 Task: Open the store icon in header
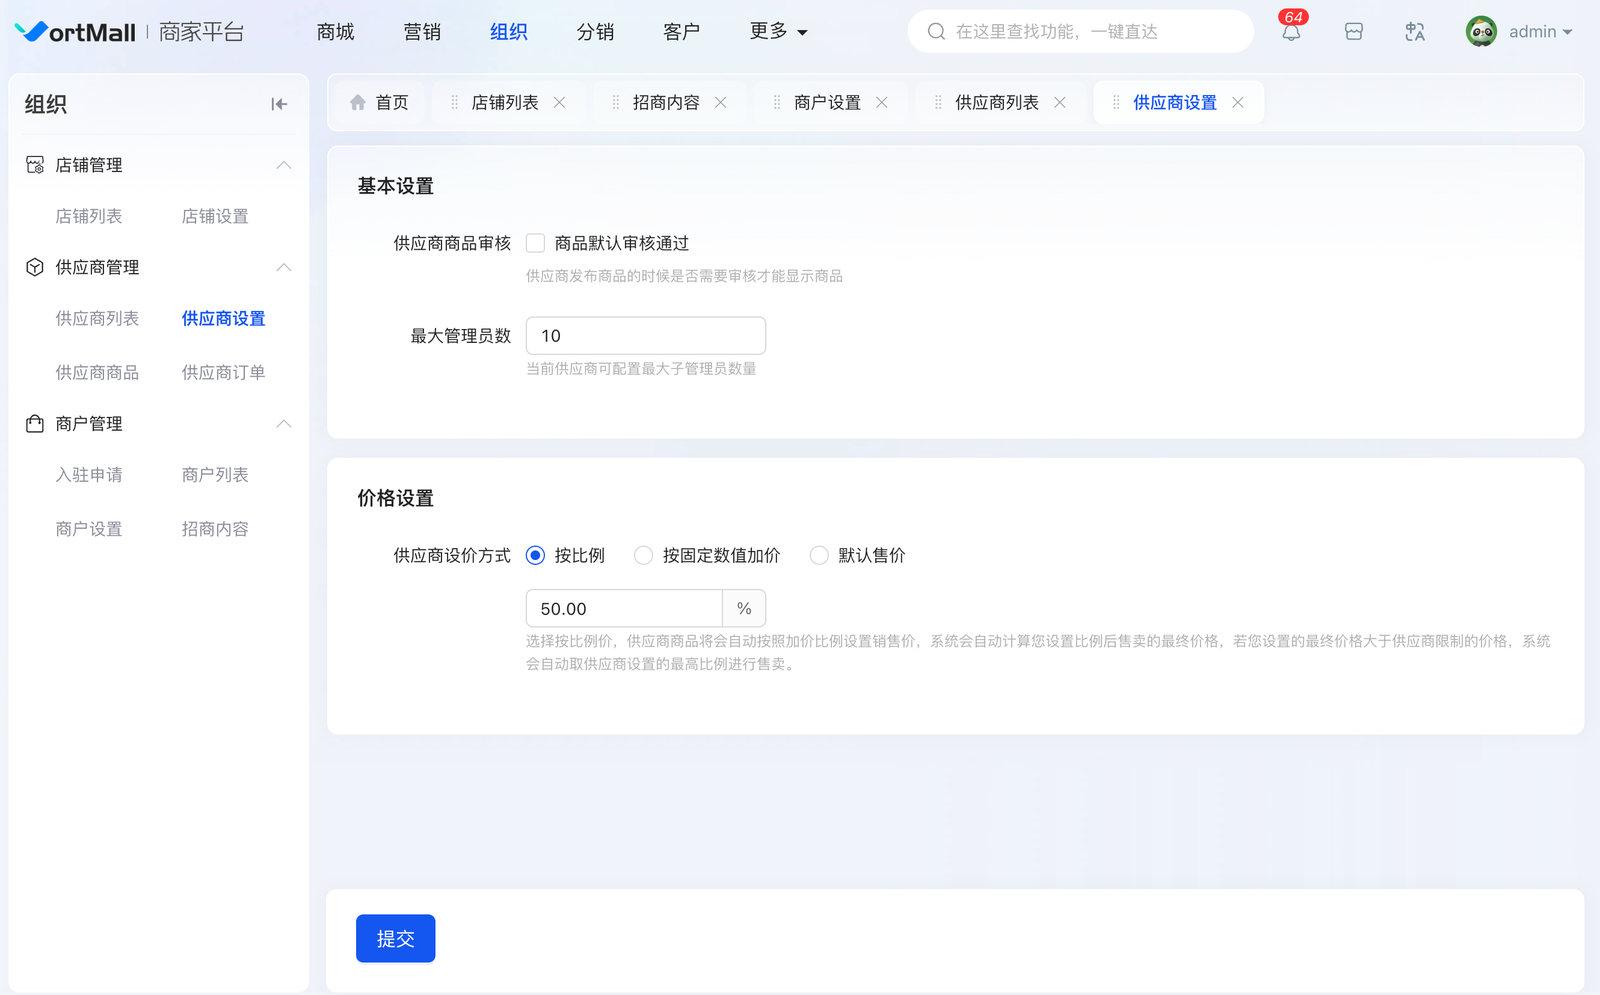[1353, 32]
